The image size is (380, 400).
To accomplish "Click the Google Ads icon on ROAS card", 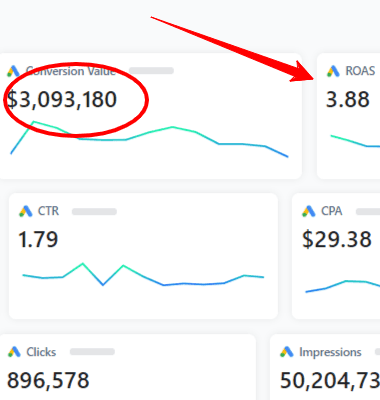I will point(333,71).
